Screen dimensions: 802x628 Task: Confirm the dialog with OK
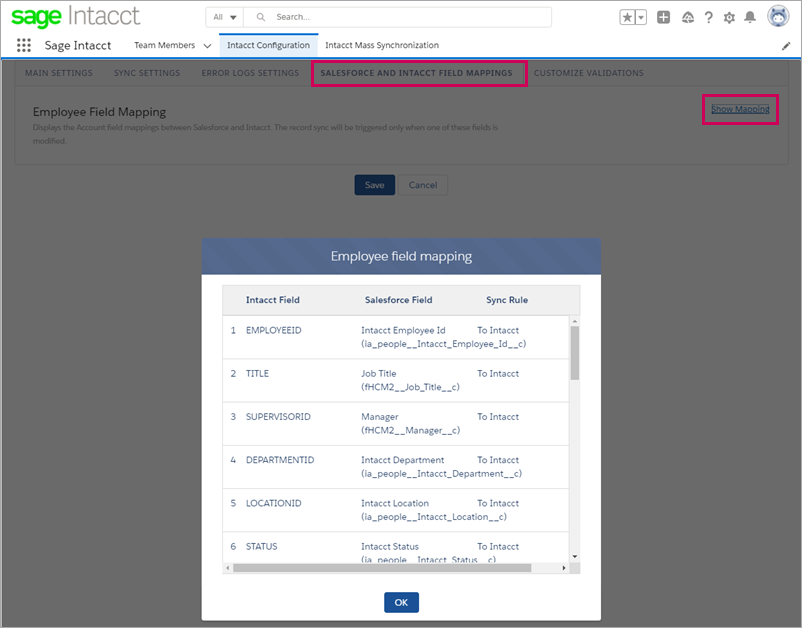coord(401,602)
